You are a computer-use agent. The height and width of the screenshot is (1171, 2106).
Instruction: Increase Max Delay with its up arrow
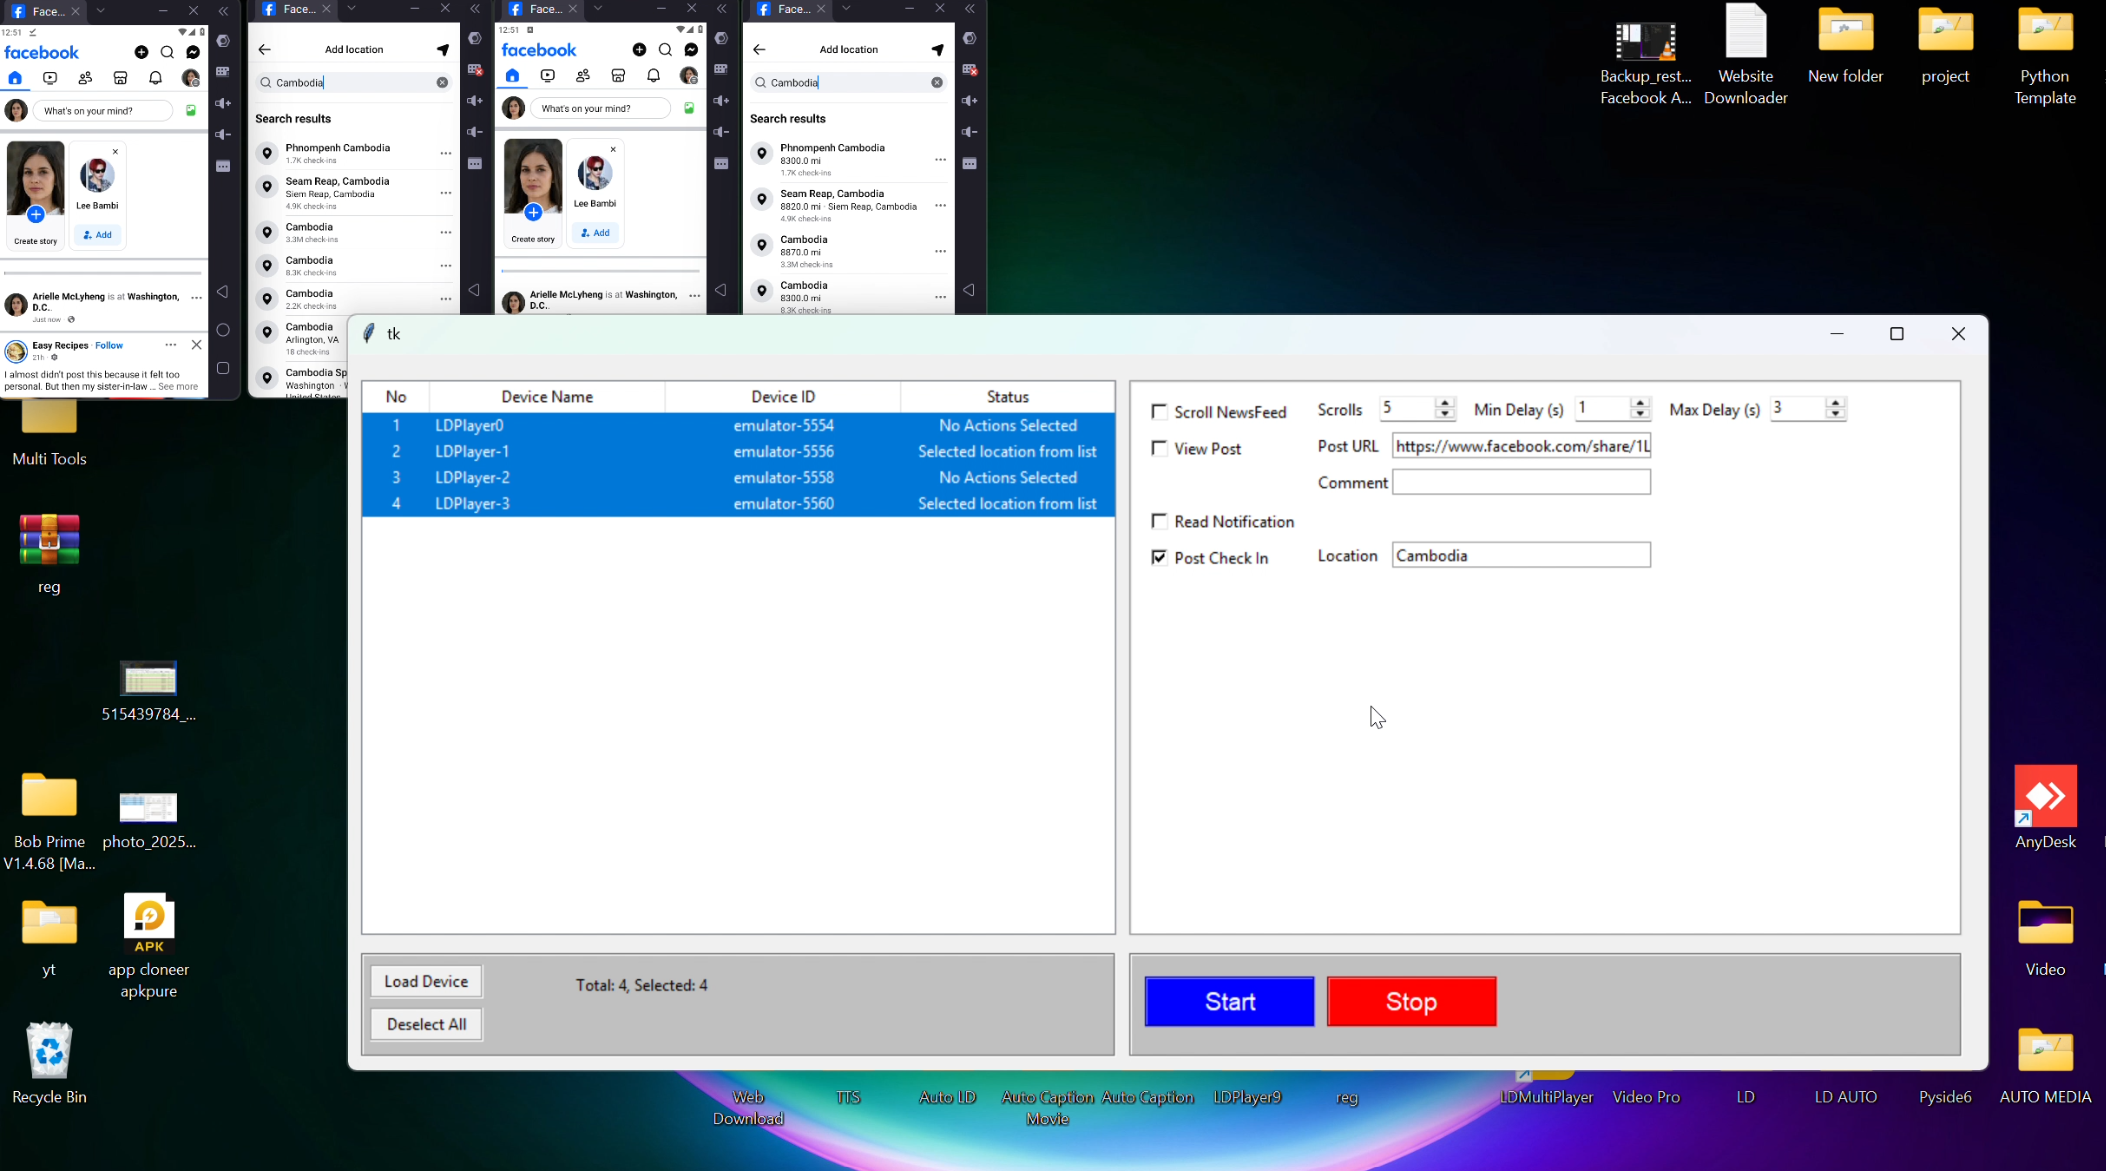click(x=1835, y=403)
